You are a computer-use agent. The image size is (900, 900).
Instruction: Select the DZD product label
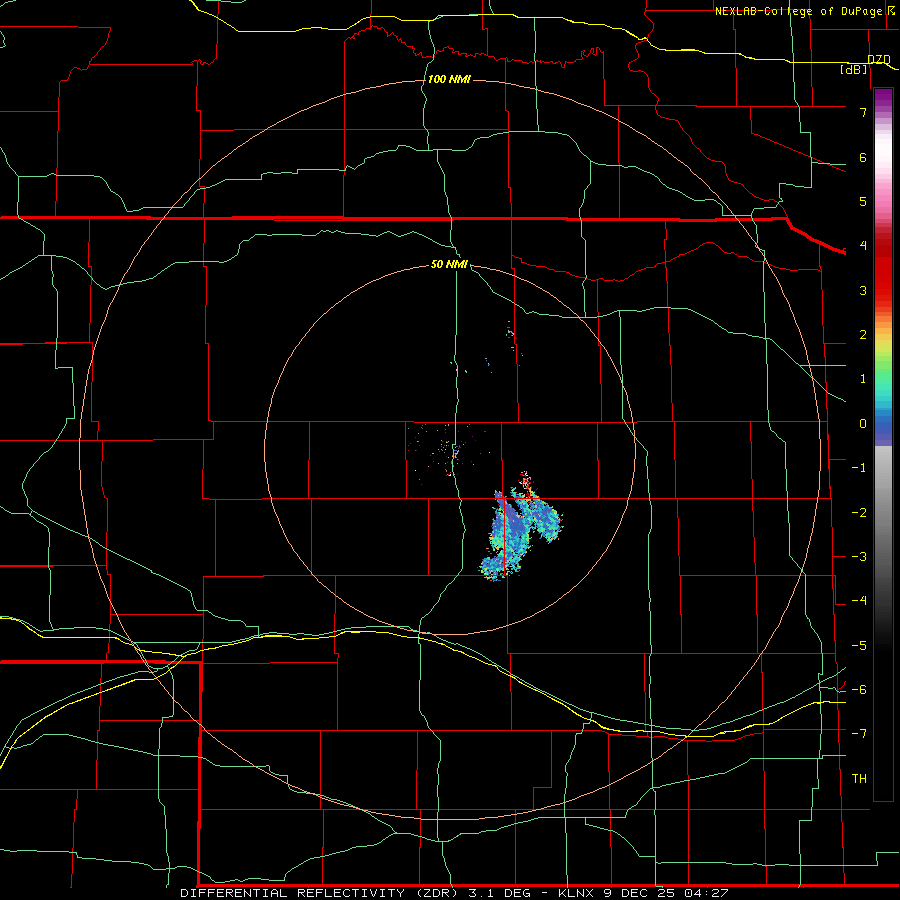pos(879,59)
